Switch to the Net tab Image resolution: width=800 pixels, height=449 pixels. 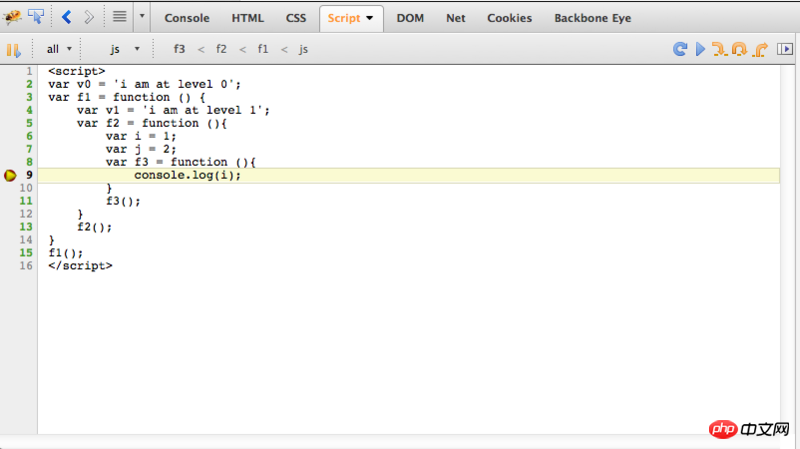coord(456,18)
